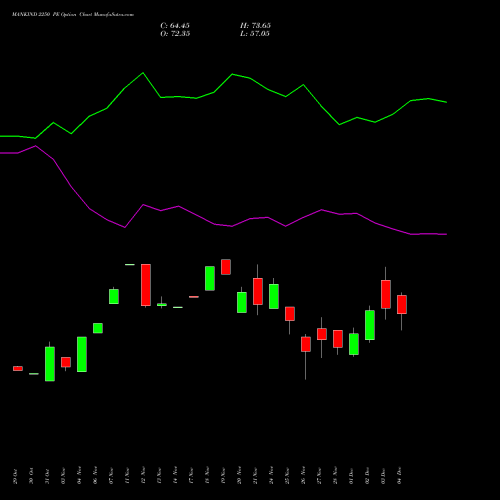Click the high value H: 73.65
The width and height of the screenshot is (500, 500).
tap(255, 26)
